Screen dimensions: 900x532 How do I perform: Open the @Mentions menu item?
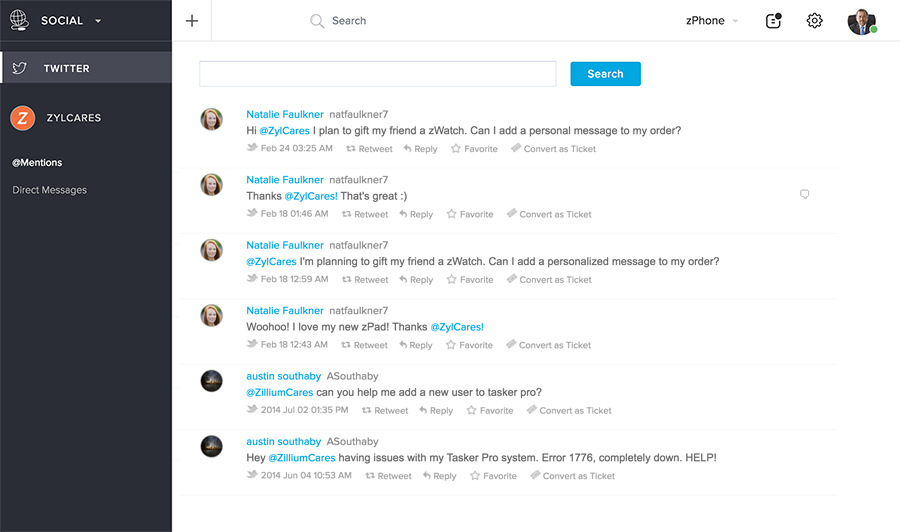tap(37, 162)
